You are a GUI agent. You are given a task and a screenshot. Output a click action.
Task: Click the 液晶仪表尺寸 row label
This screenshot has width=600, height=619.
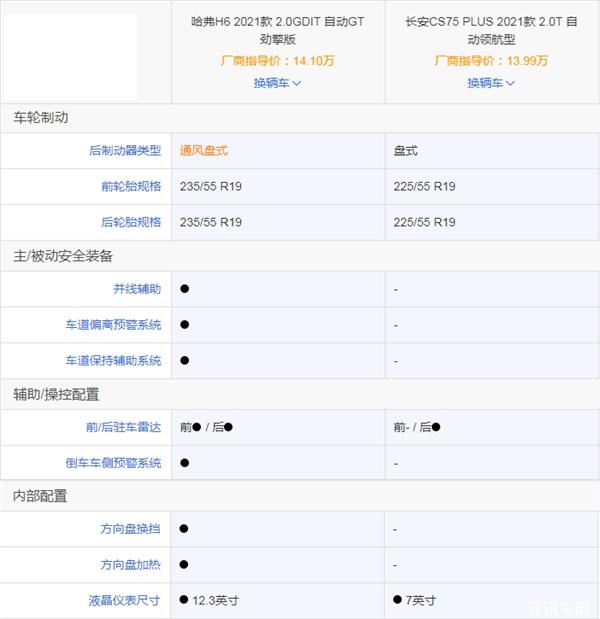pos(125,601)
